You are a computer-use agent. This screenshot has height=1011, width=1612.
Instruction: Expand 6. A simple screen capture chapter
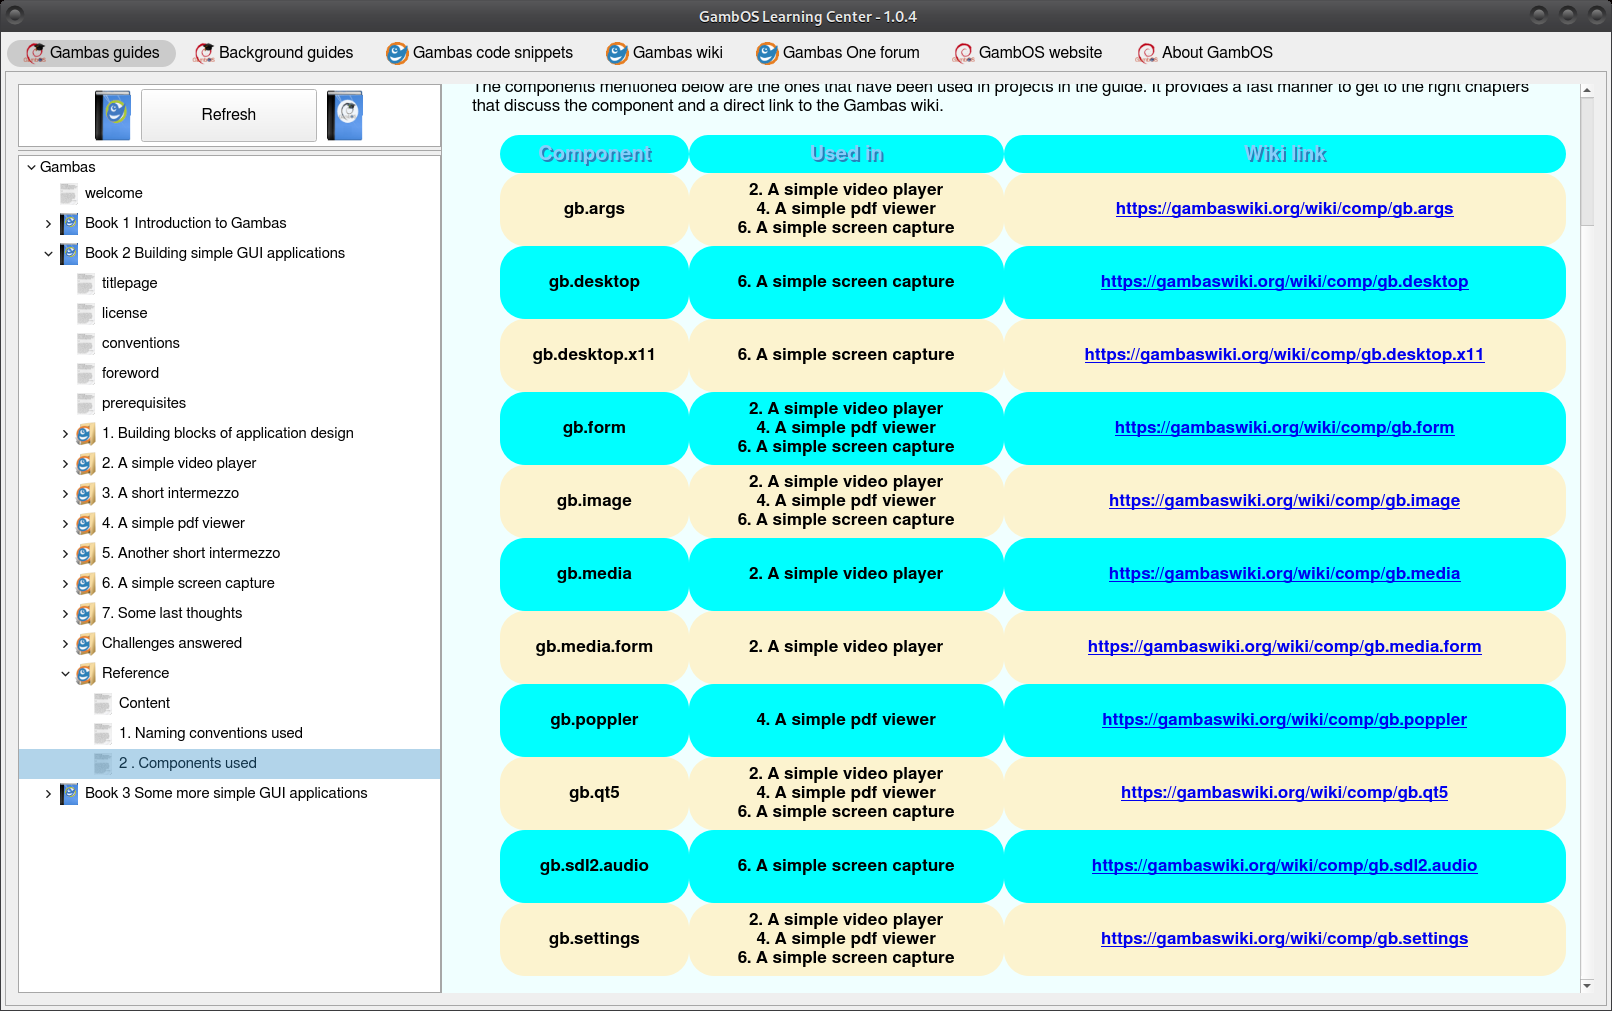tap(65, 583)
